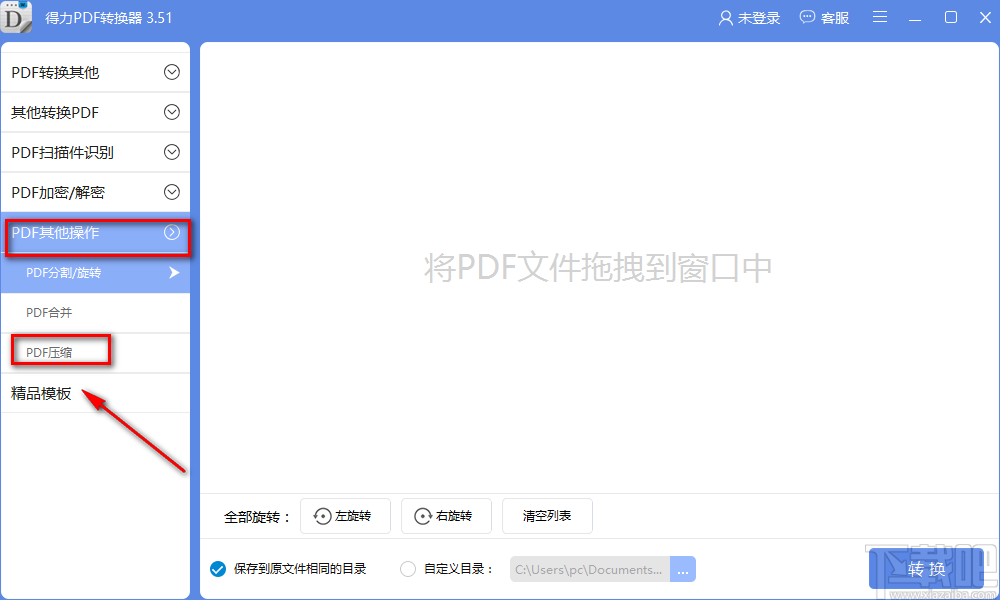1000x600 pixels.
Task: Select the PDF扫描件识别 category
Action: (x=96, y=152)
